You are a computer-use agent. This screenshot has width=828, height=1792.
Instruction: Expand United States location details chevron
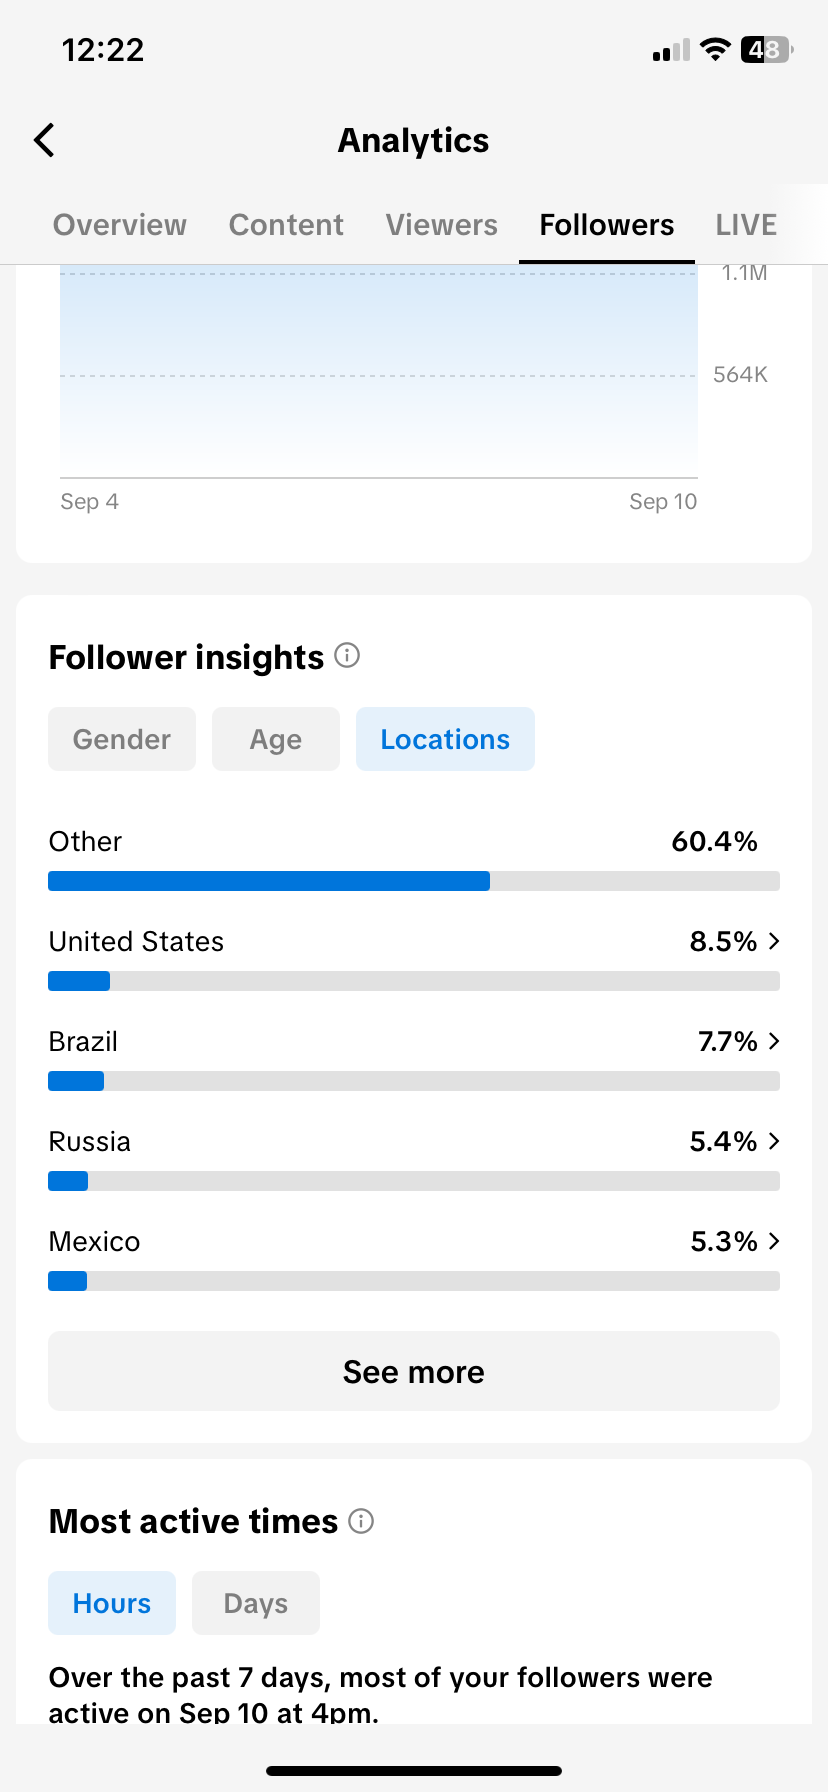tap(774, 941)
